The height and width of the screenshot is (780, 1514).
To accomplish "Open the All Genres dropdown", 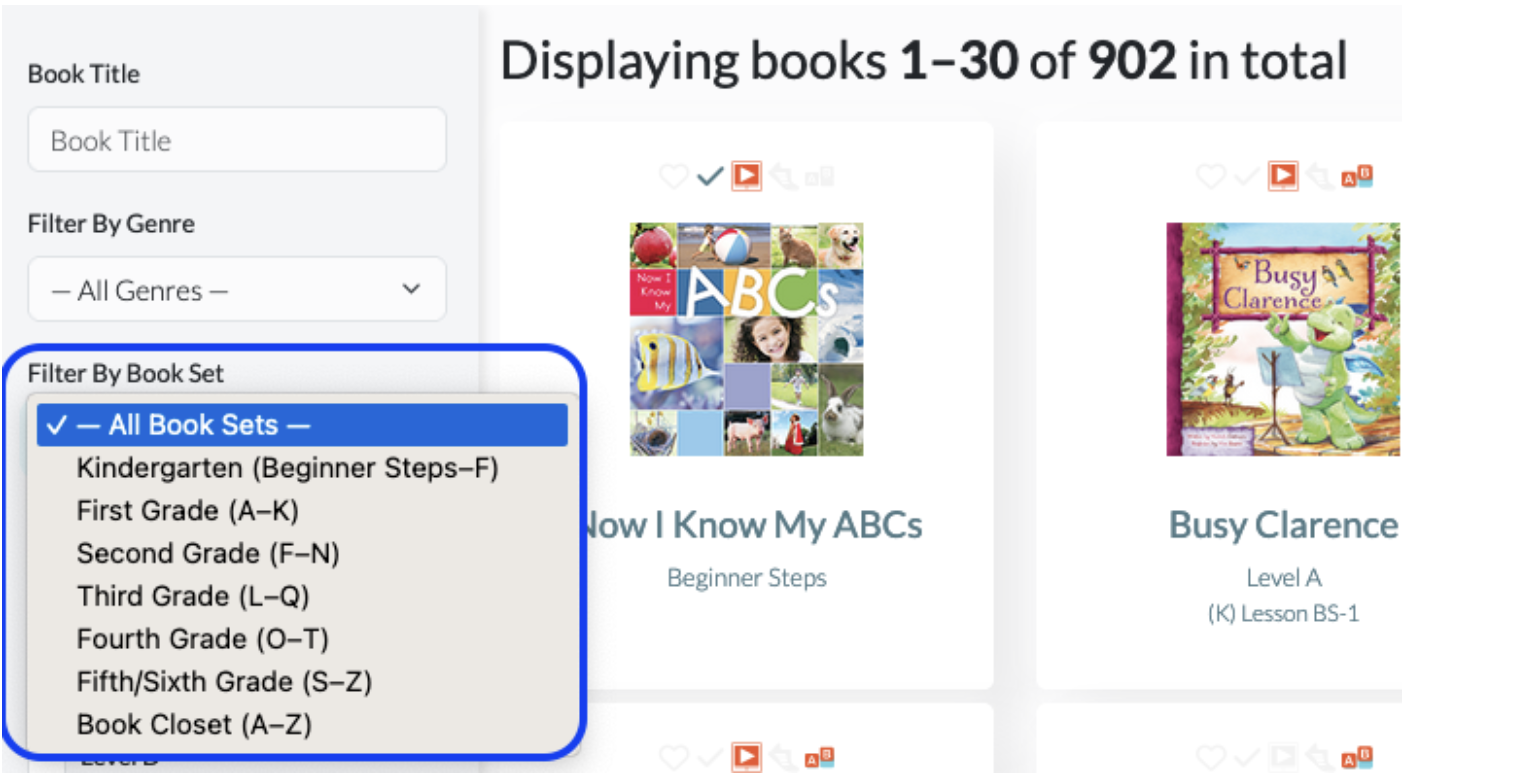I will tap(237, 290).
